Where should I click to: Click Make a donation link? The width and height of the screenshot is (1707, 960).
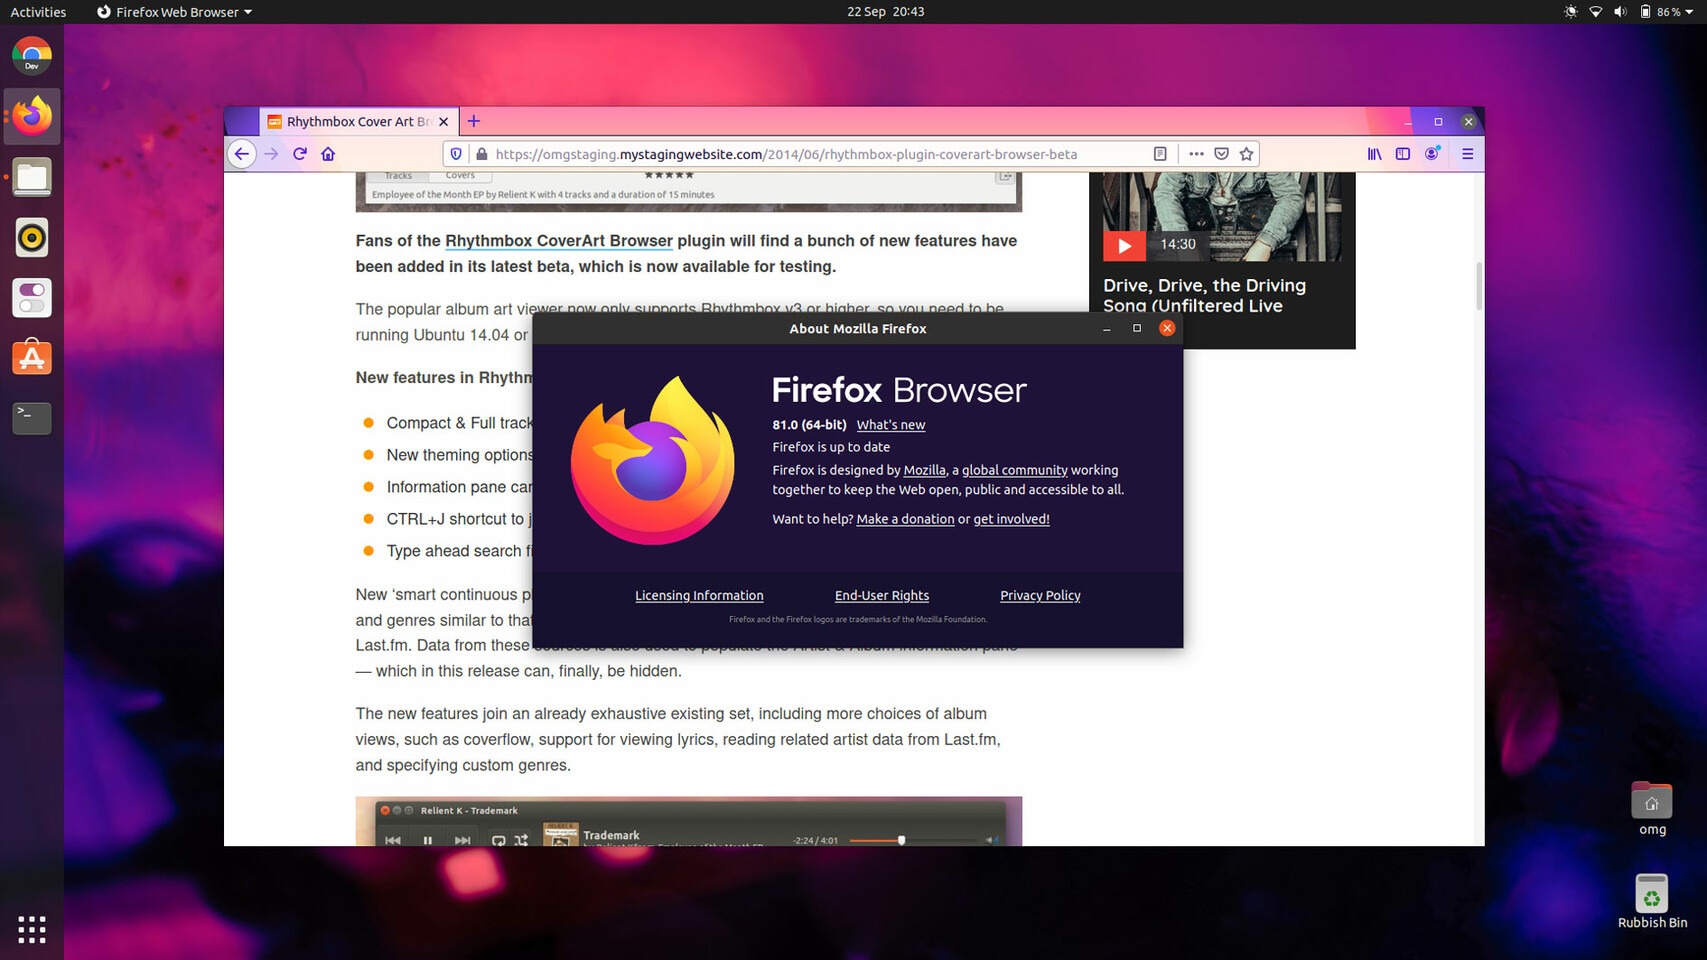point(905,519)
